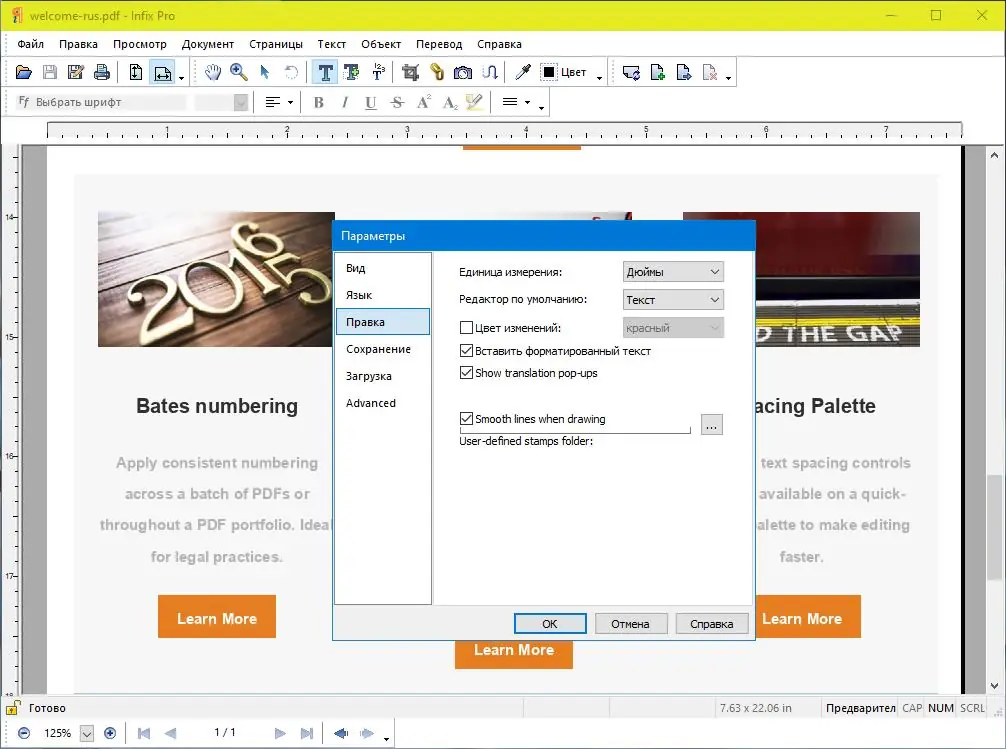Browse stamps folder with '...' button
Viewport: 1006px width, 749px height.
[x=712, y=425]
